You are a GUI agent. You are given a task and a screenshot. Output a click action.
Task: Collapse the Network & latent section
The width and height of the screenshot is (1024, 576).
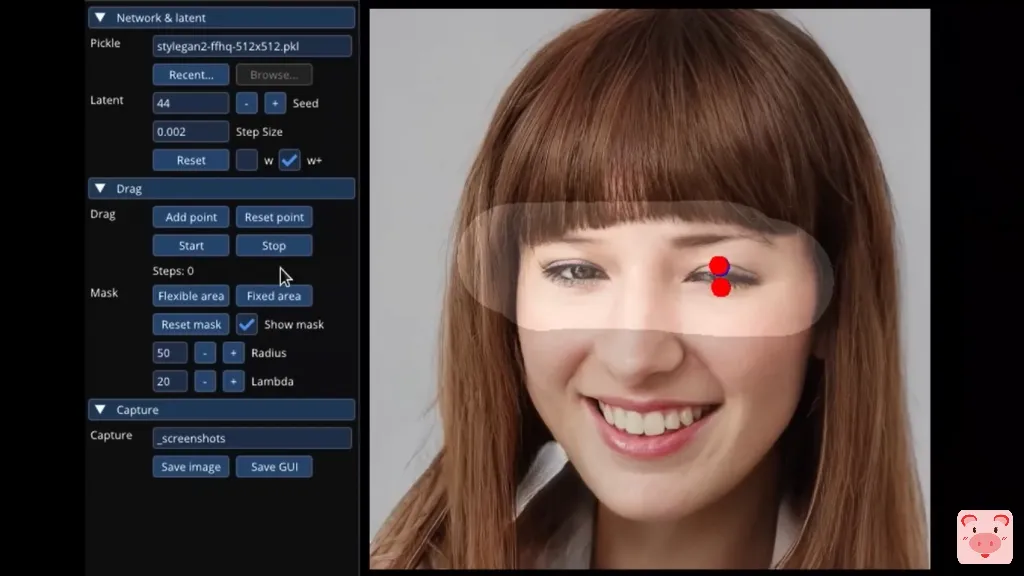[x=221, y=18]
